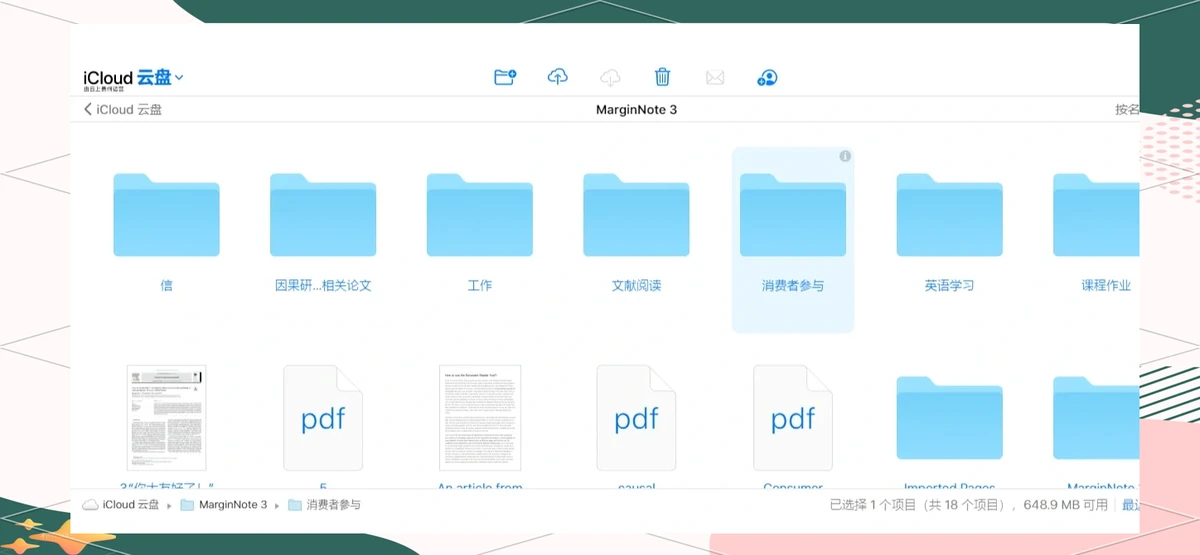This screenshot has width=1200, height=555.
Task: Click the add people share icon
Action: (x=767, y=78)
